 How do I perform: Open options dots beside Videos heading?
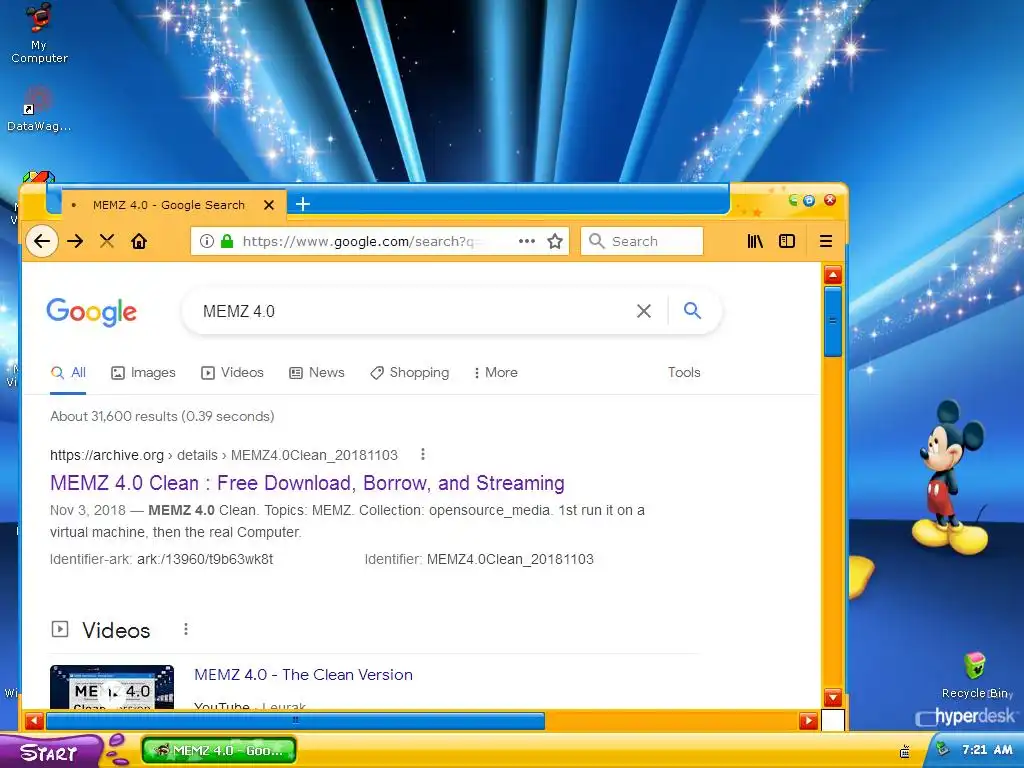click(x=185, y=629)
